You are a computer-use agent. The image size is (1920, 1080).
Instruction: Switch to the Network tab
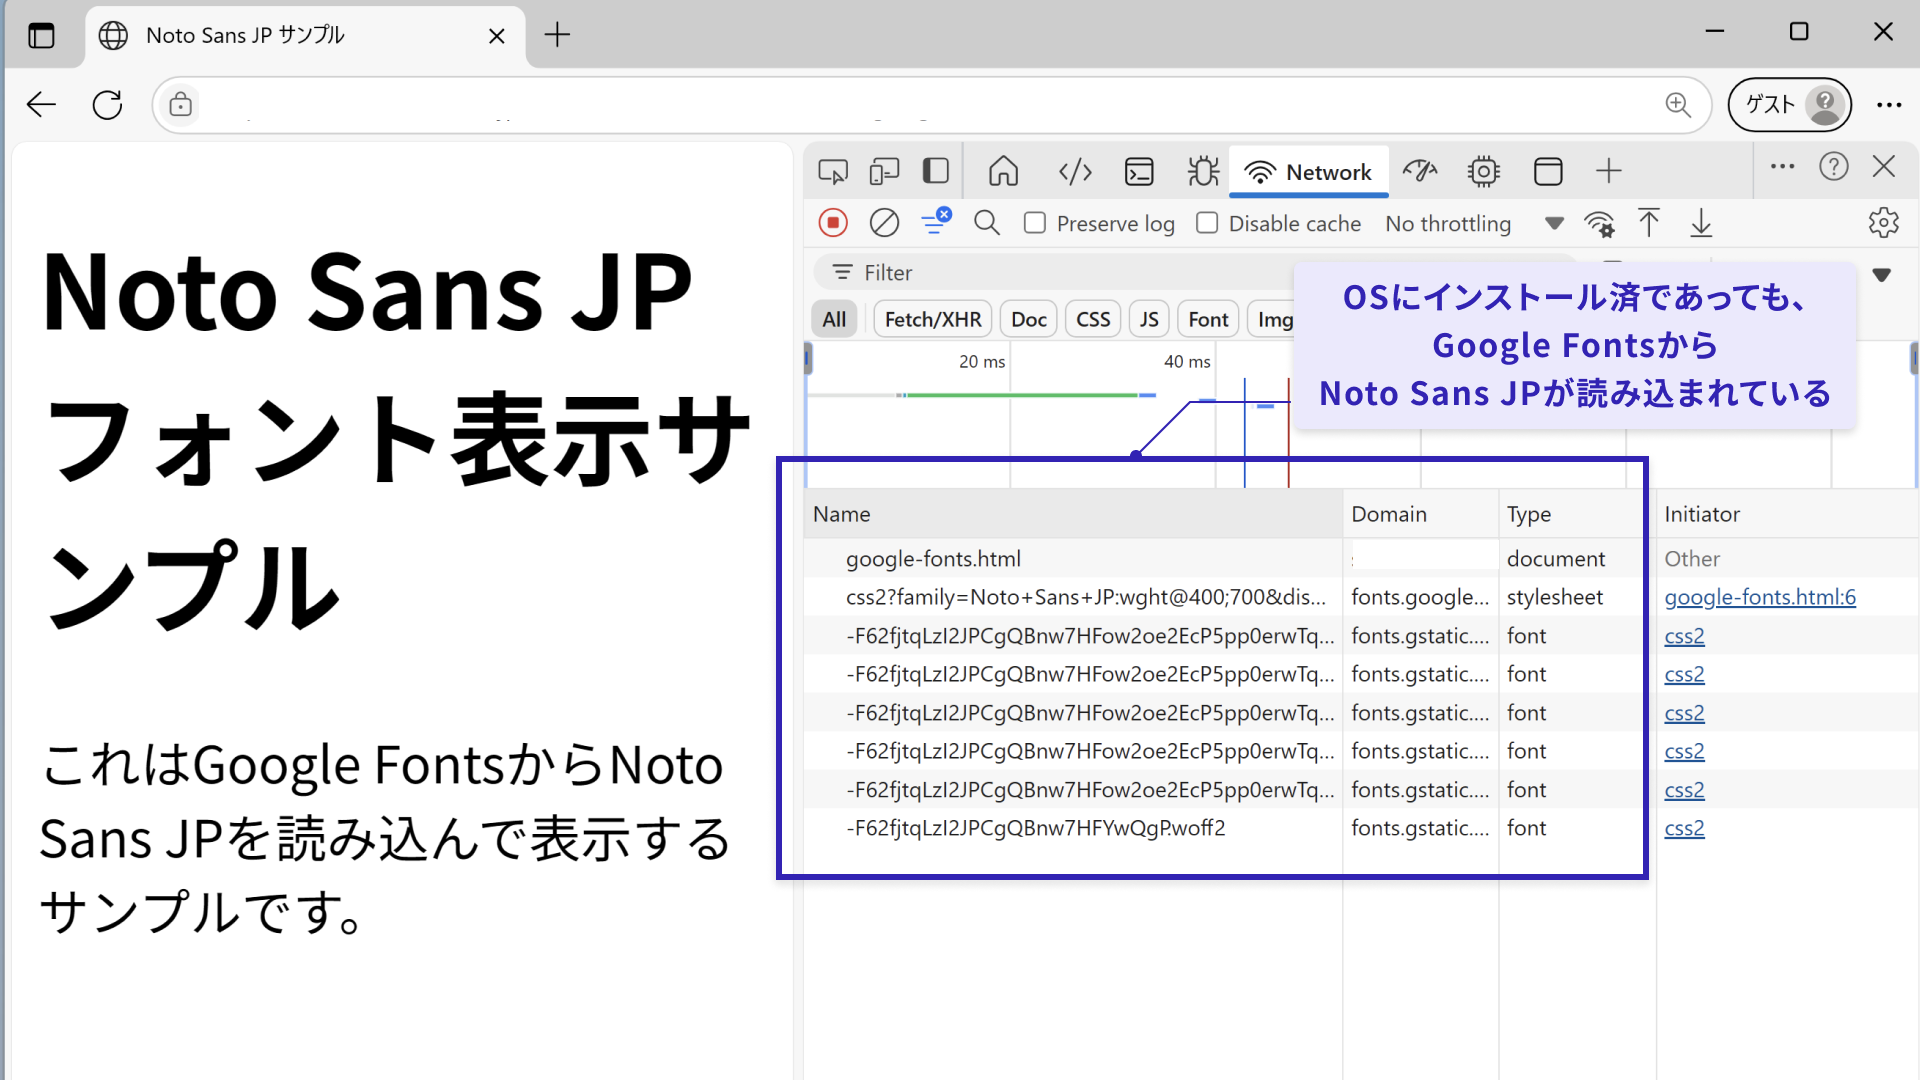click(1308, 172)
